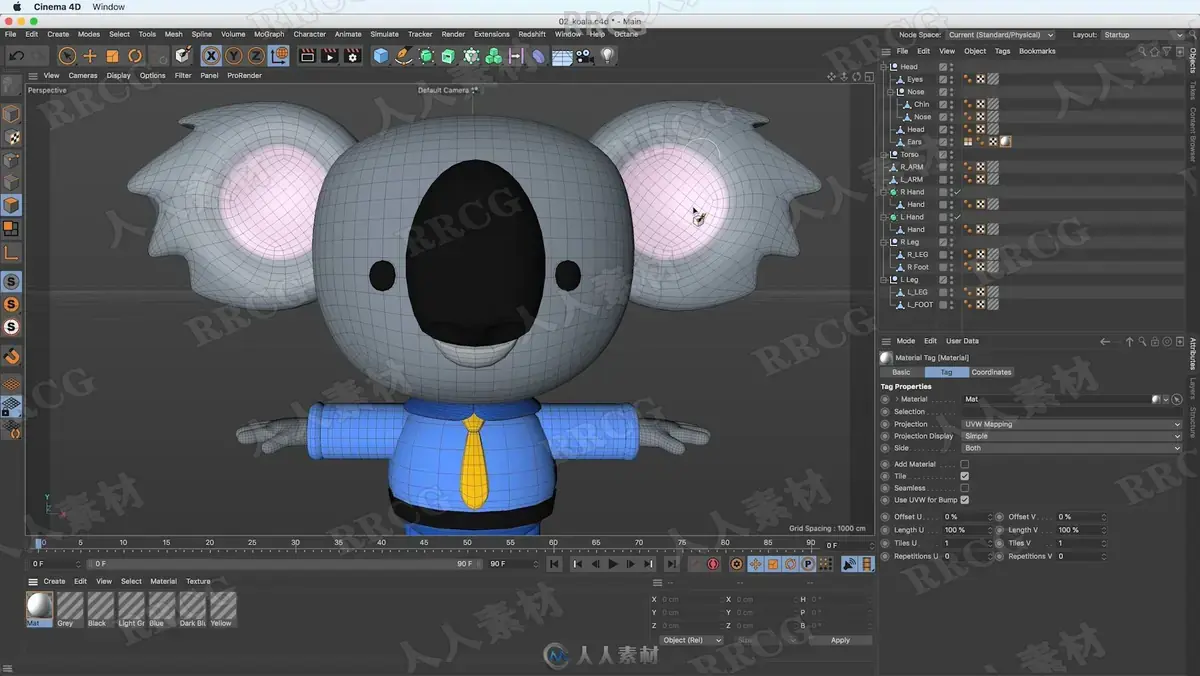Select the Live Selection tool
The height and width of the screenshot is (676, 1200).
tap(67, 56)
